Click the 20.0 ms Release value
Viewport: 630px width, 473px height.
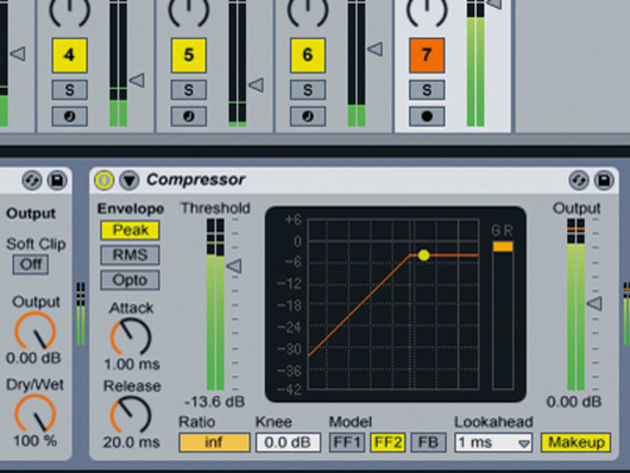[x=131, y=442]
